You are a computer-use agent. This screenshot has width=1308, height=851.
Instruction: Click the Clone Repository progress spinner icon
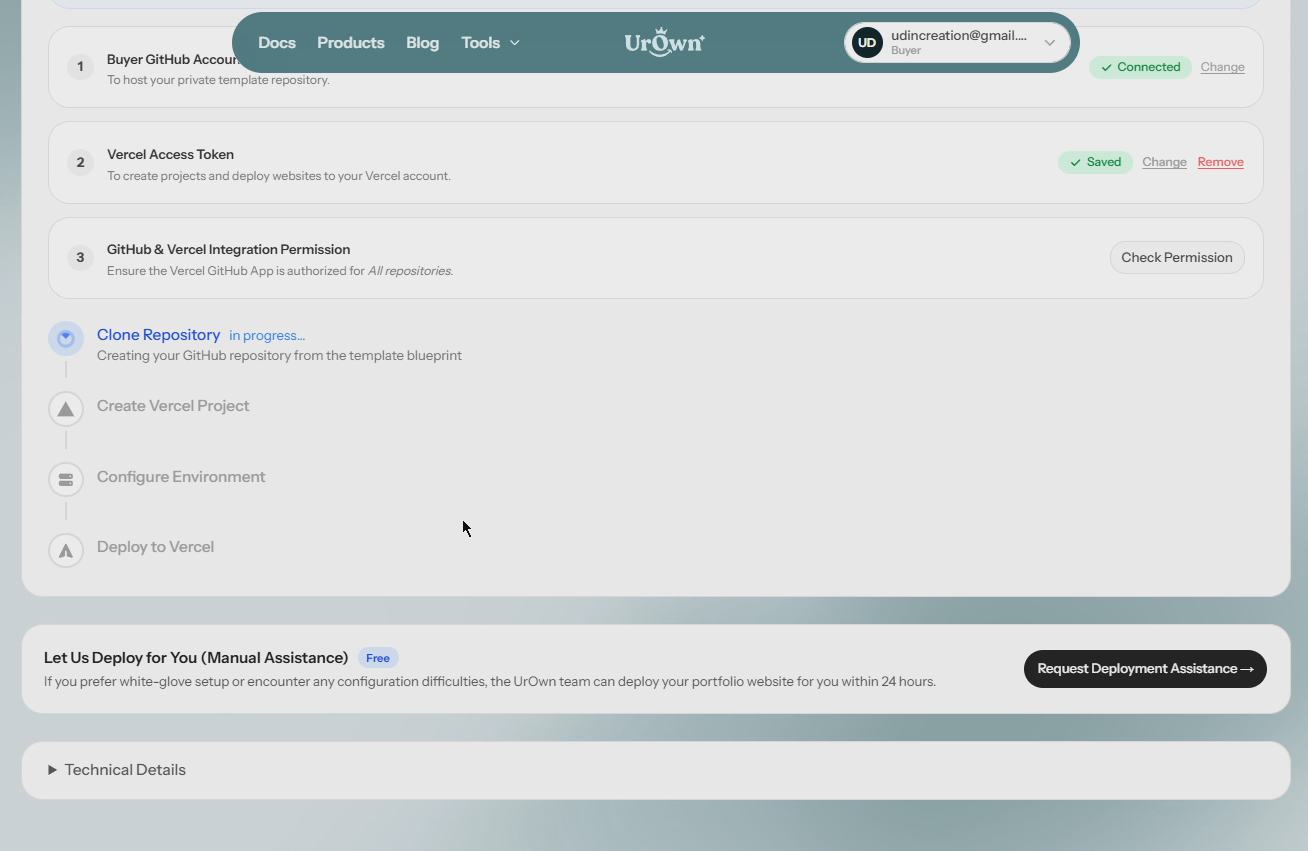[66, 338]
